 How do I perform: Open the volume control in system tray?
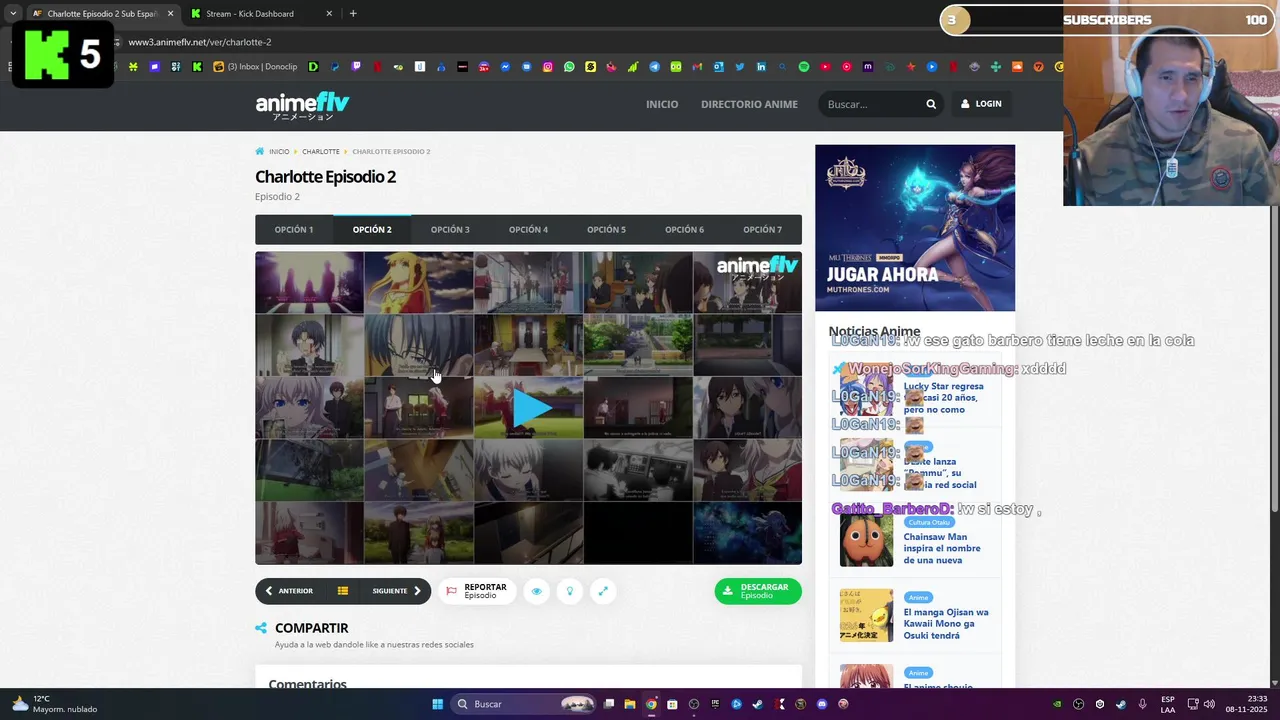[x=1210, y=704]
